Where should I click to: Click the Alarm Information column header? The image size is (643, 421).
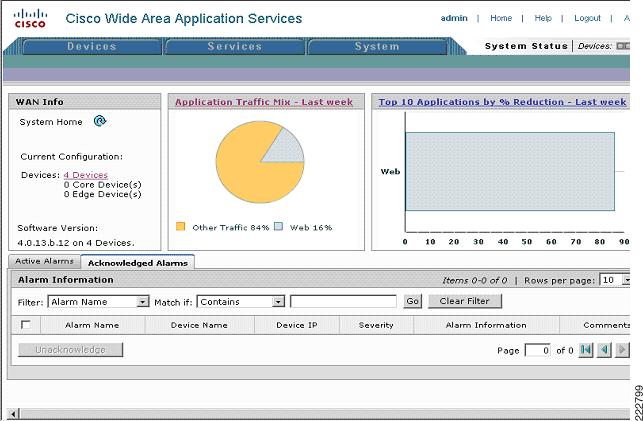click(x=486, y=325)
